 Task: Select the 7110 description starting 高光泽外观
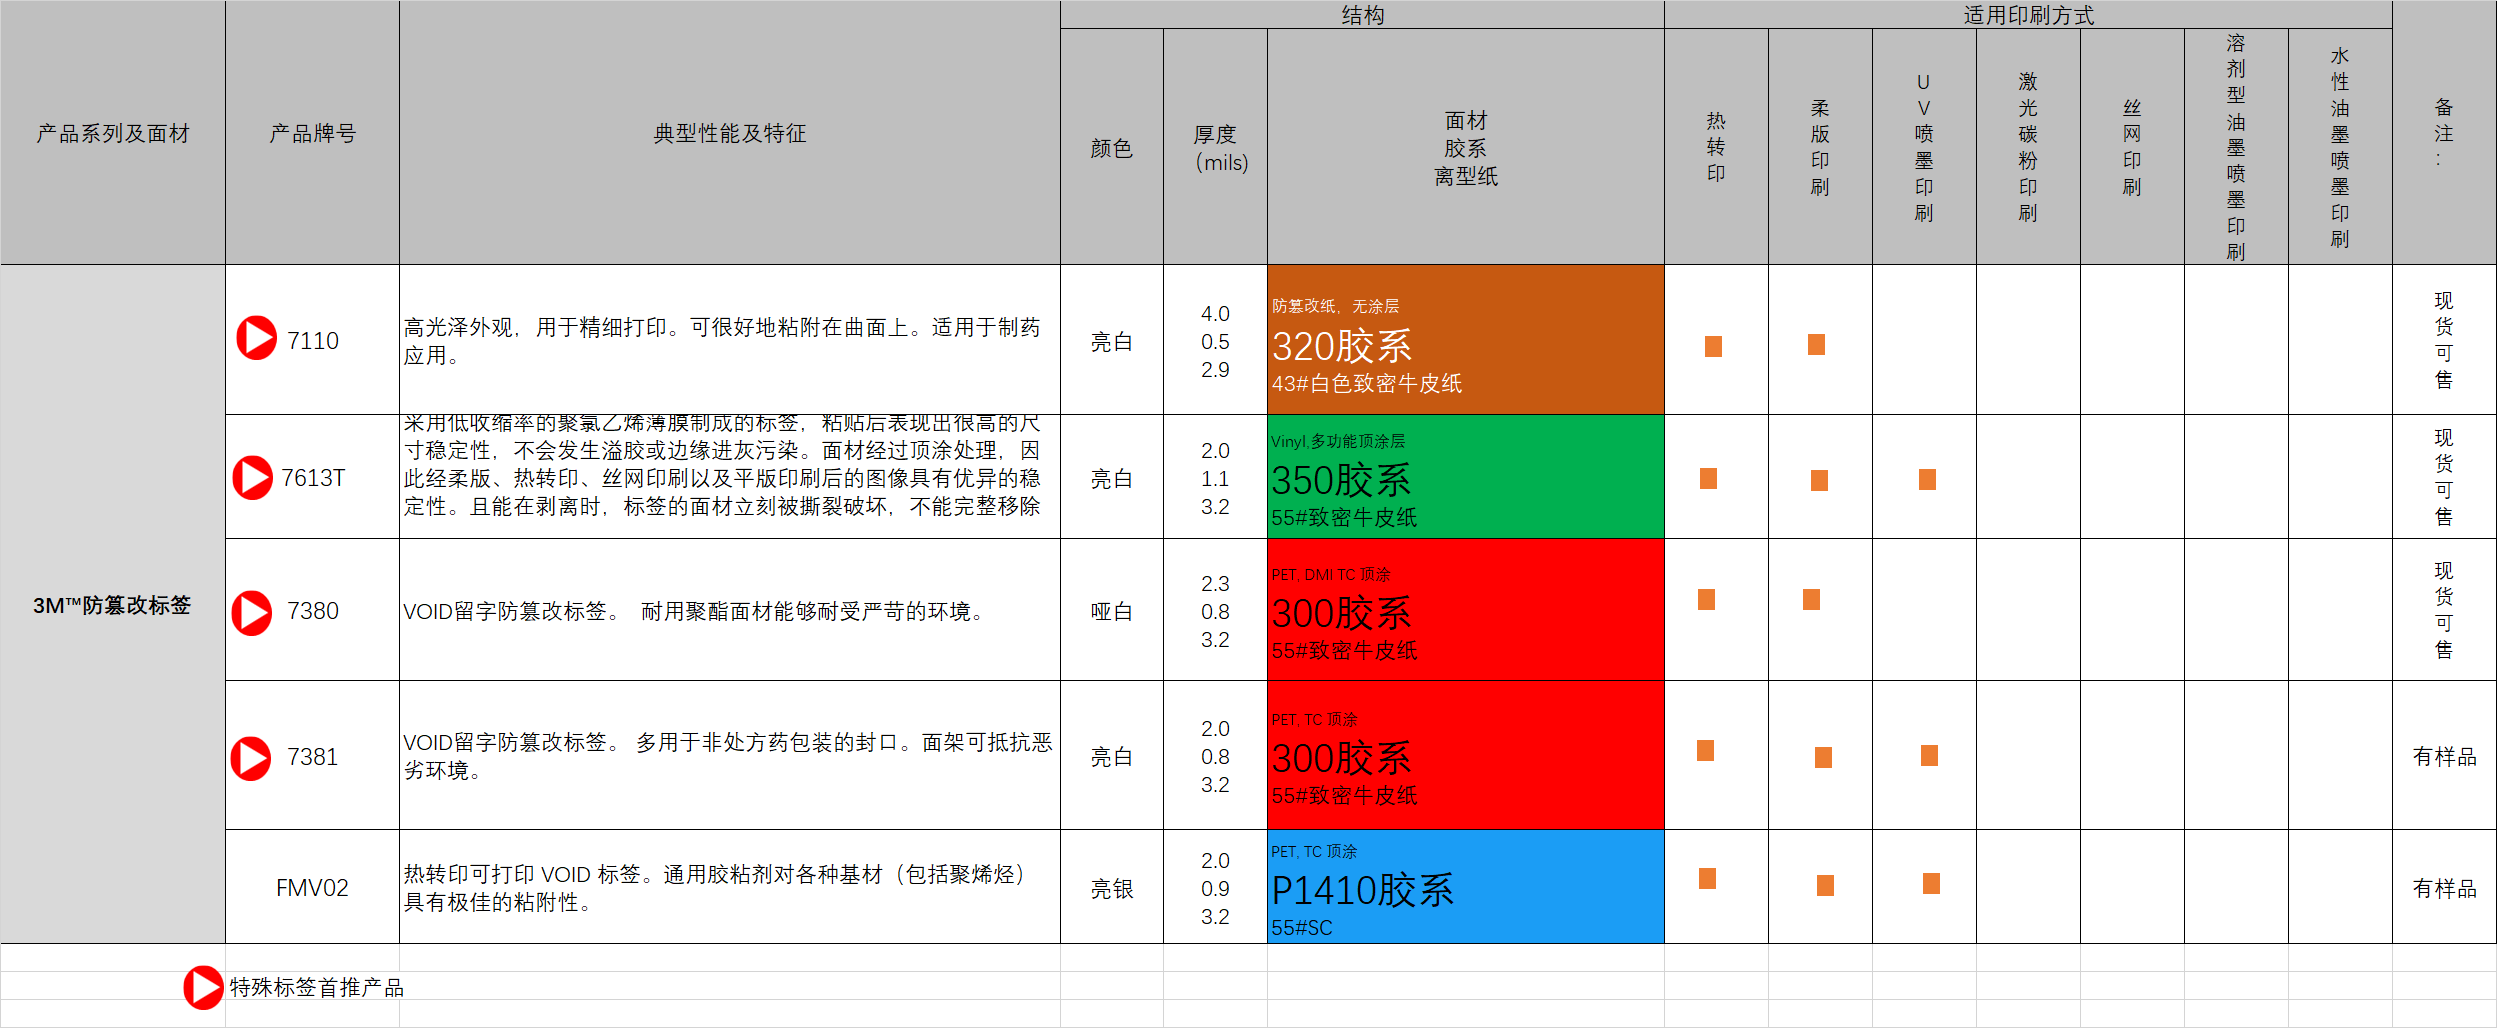coord(730,340)
